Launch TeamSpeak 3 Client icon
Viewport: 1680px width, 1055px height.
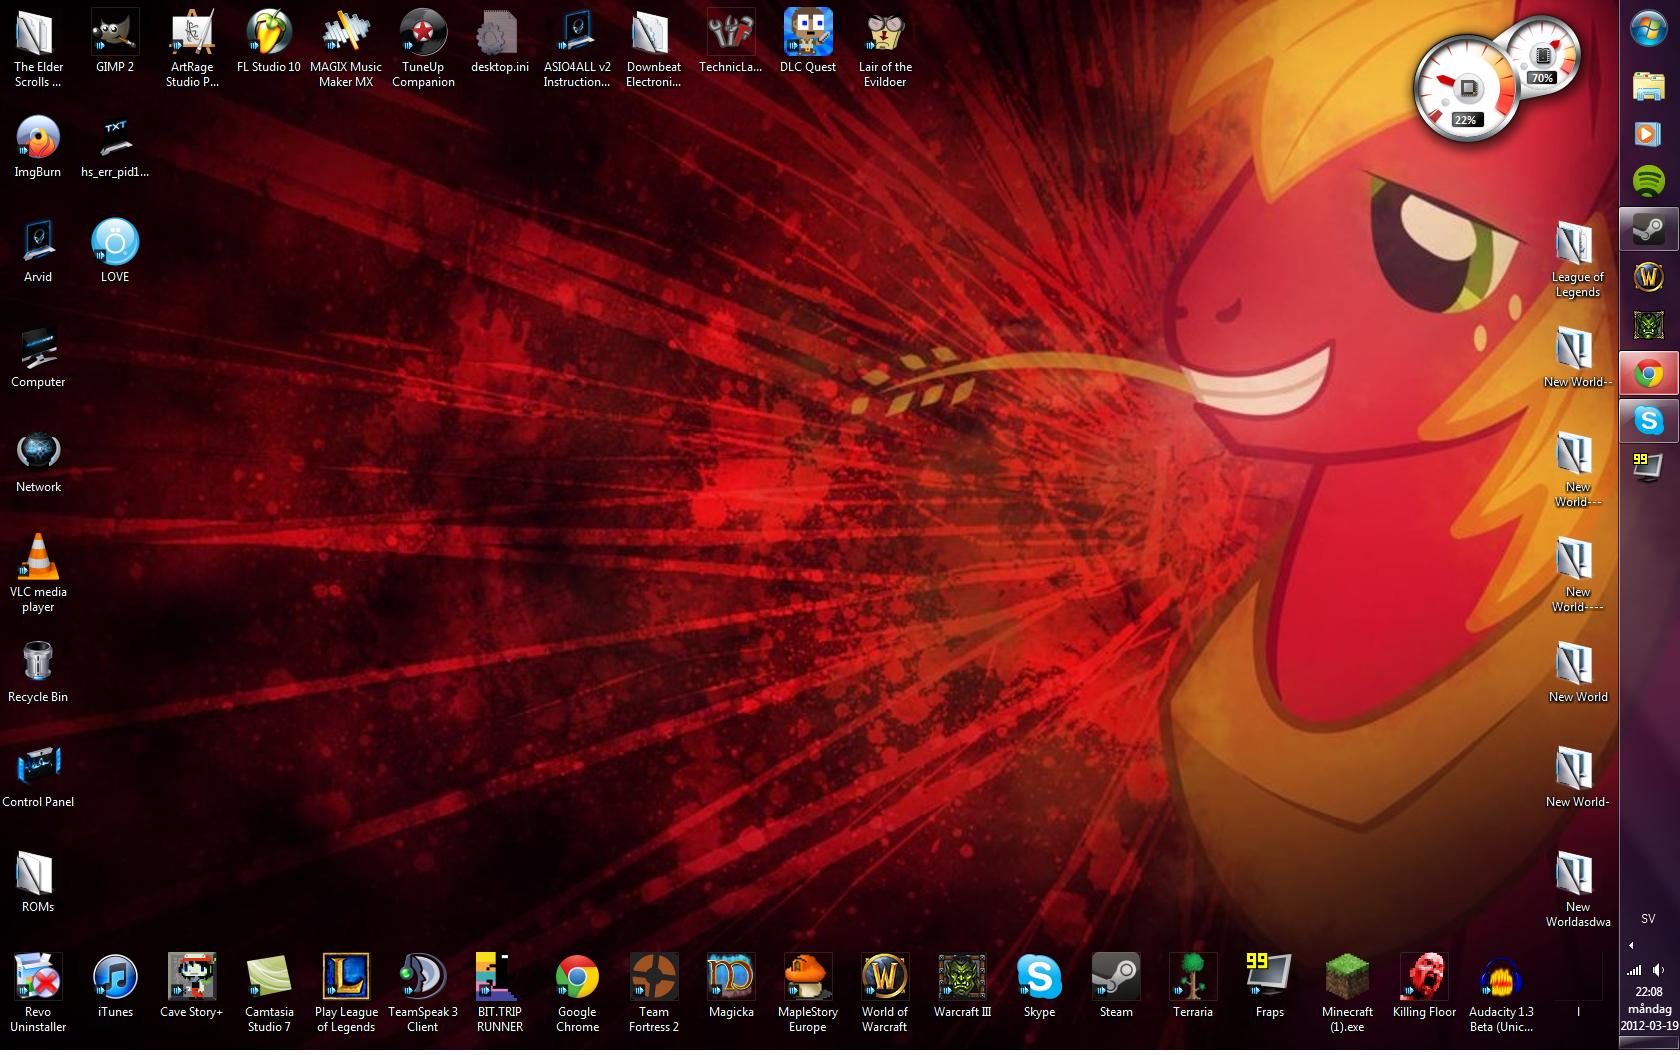(x=423, y=994)
